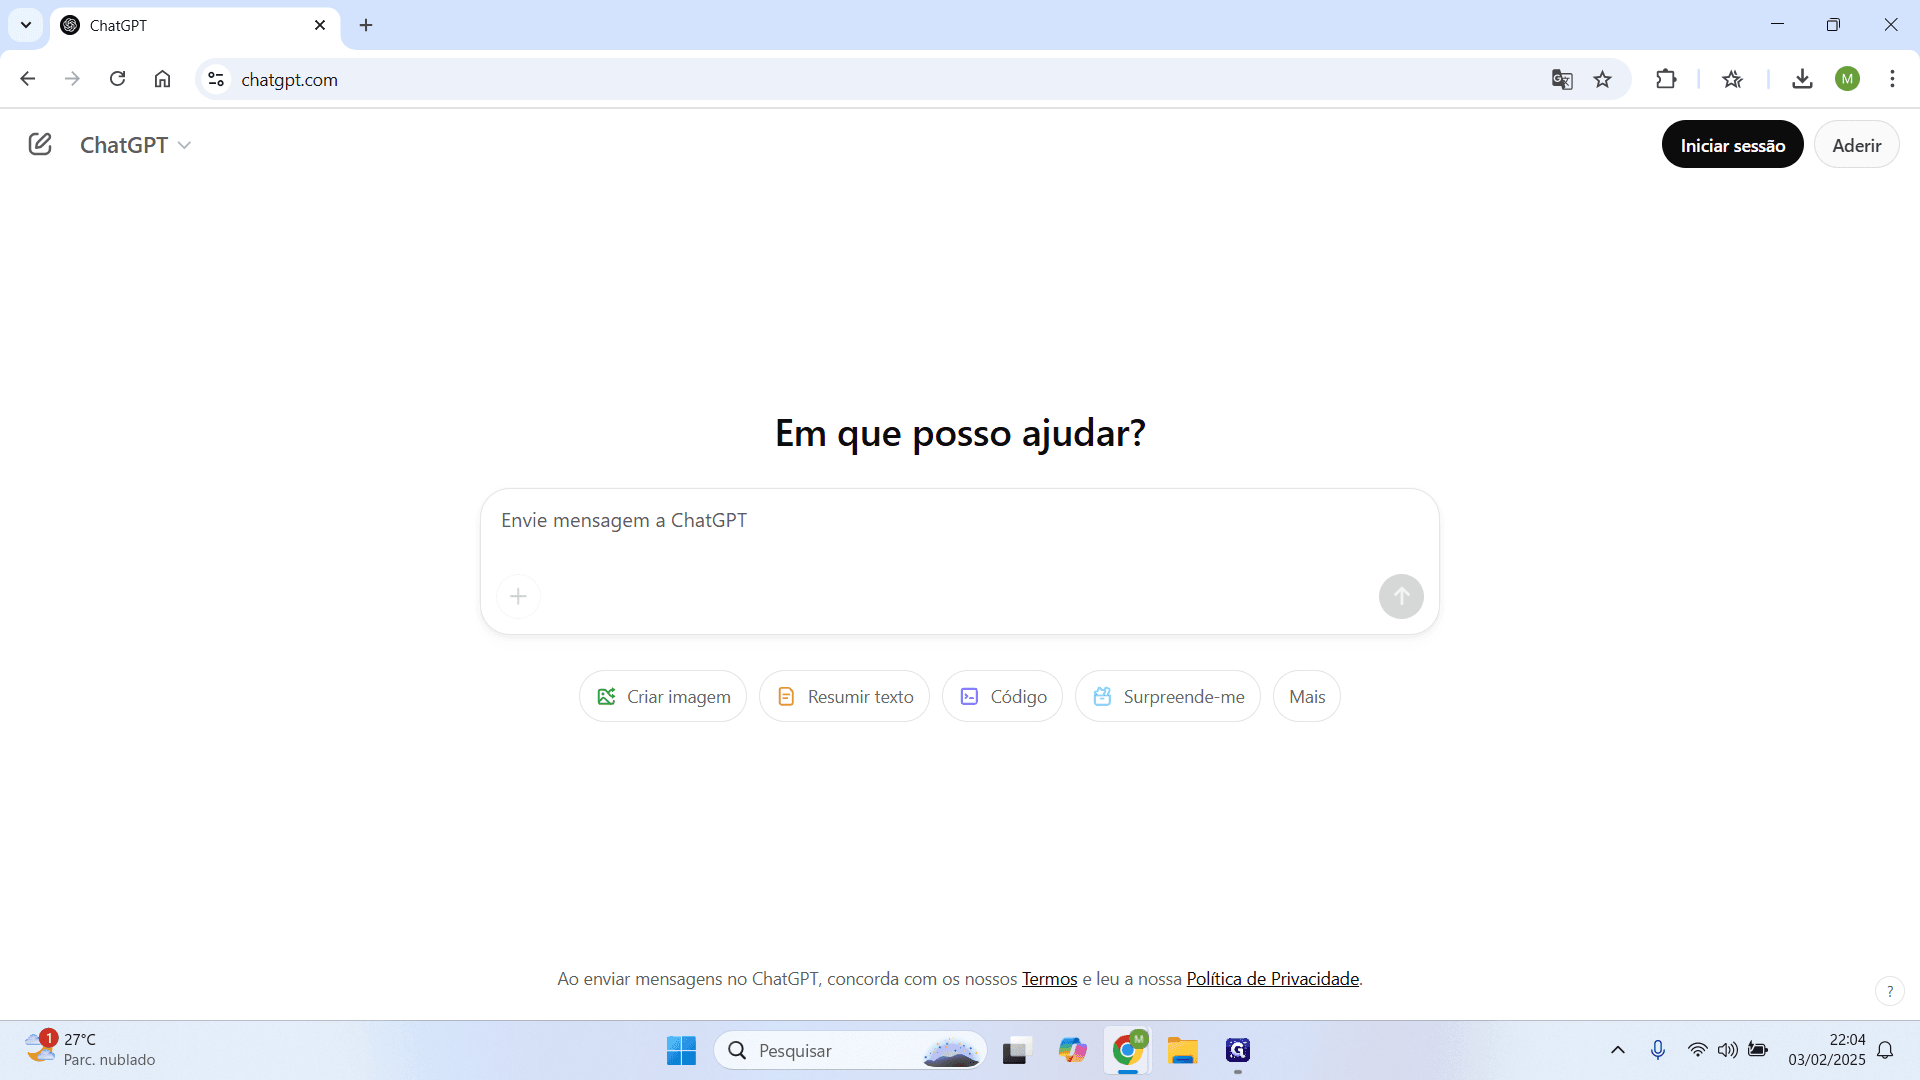Open the volume speaker tray icon

tap(1727, 1051)
